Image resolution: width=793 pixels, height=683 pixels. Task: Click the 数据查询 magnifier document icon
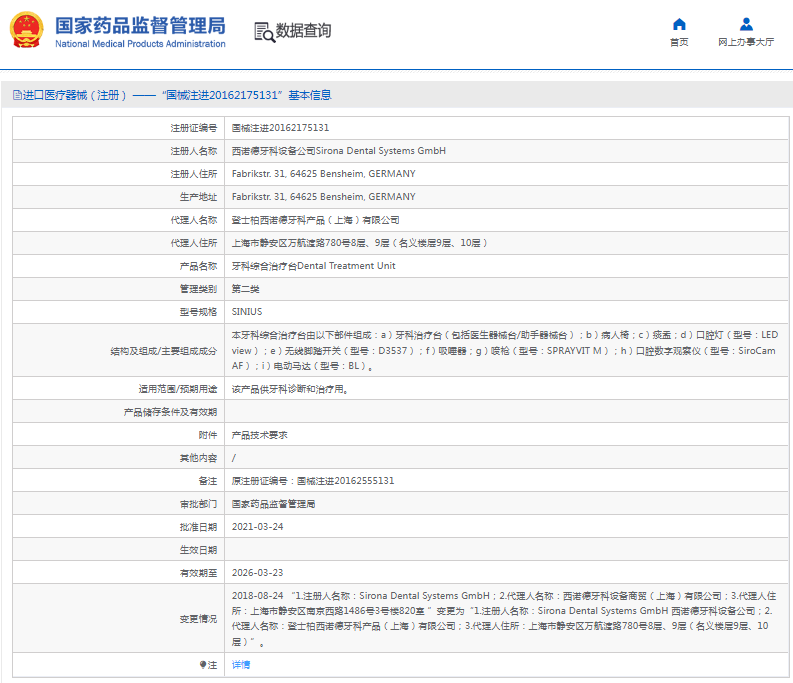(264, 32)
